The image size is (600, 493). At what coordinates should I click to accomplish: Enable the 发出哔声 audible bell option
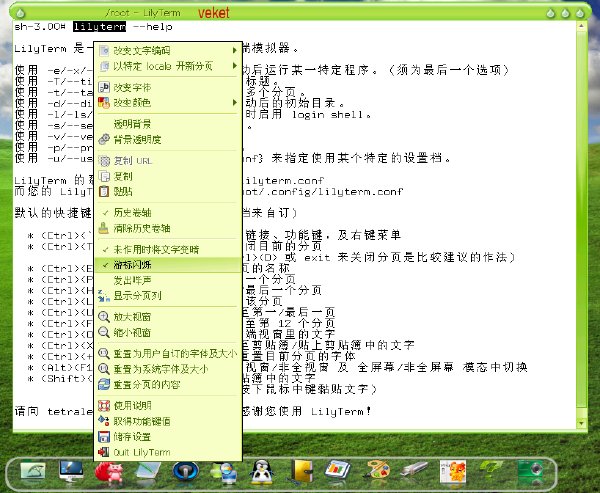pos(168,280)
